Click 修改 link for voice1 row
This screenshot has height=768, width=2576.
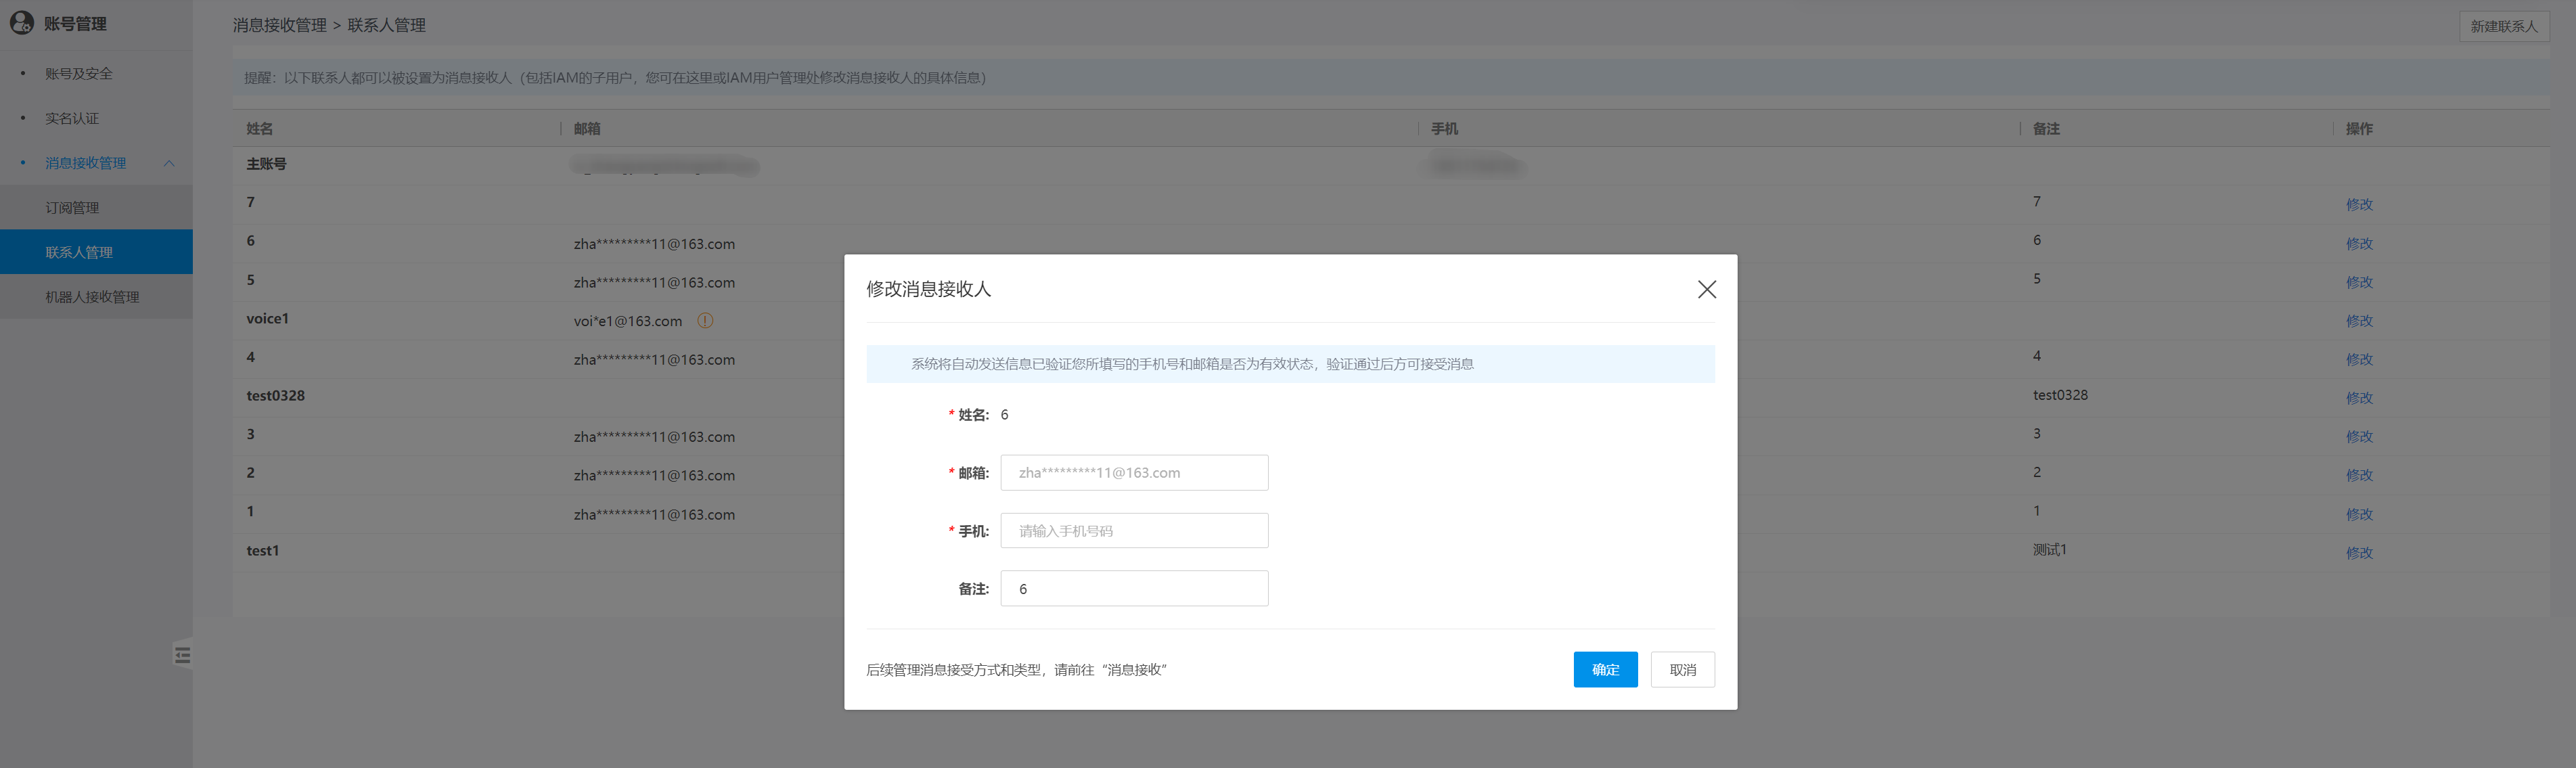tap(2359, 321)
